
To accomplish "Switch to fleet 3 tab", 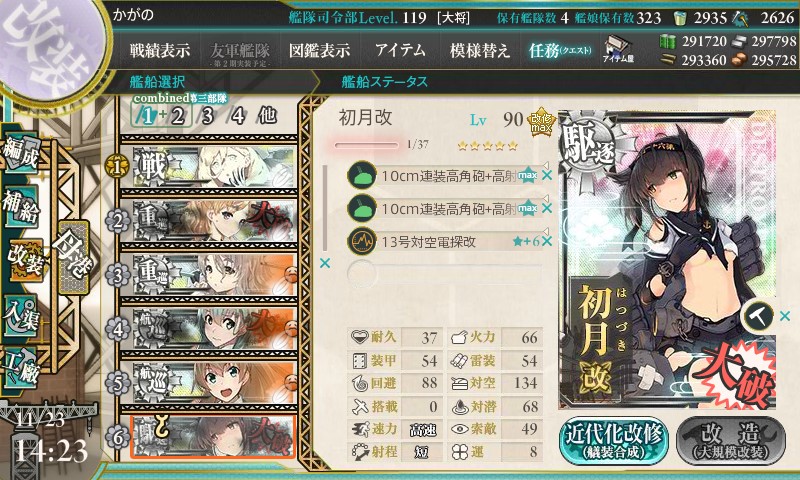I will pyautogui.click(x=207, y=116).
